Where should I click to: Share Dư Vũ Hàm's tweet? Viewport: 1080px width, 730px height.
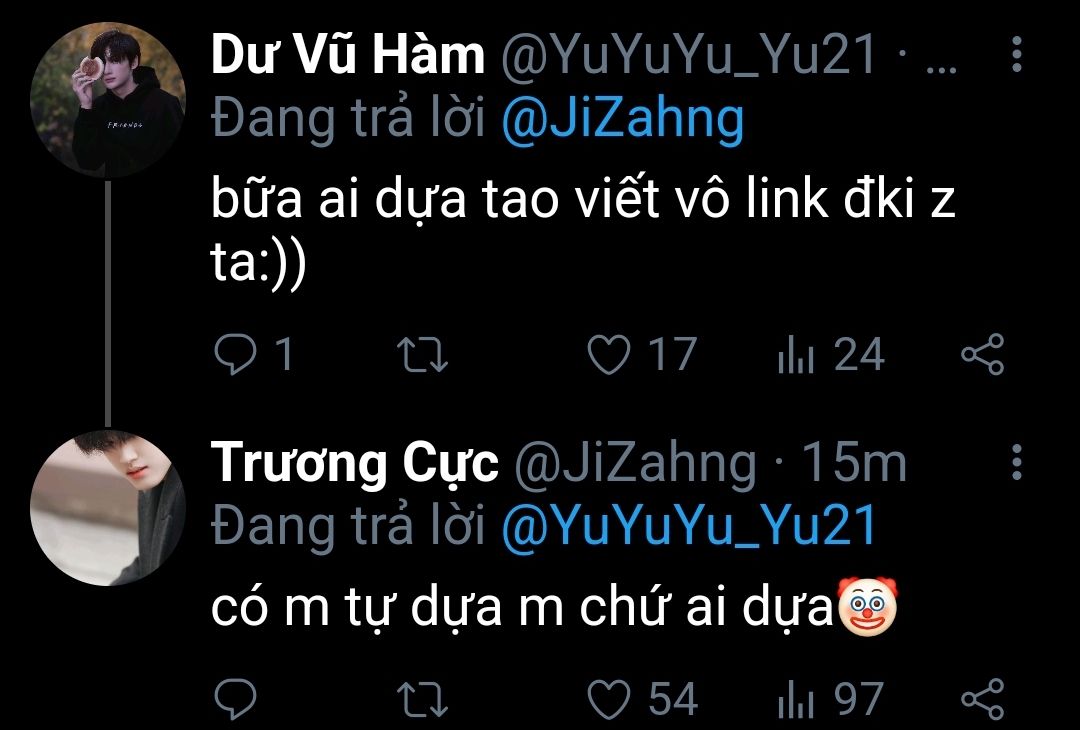coord(983,354)
